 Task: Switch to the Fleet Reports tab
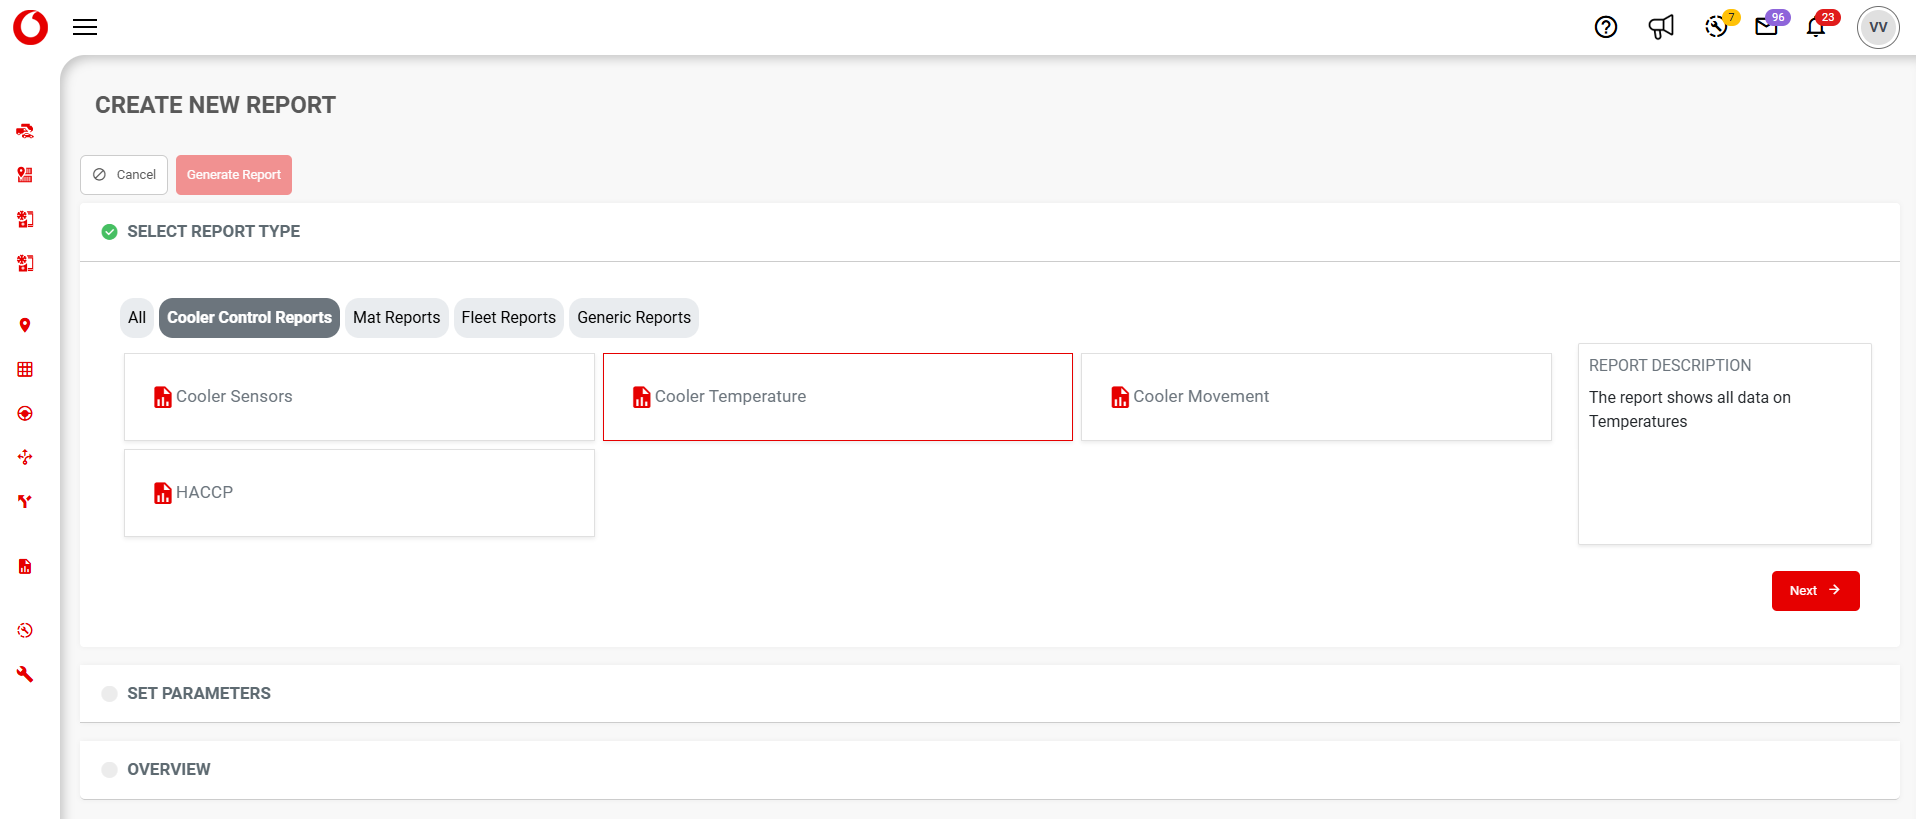click(508, 318)
